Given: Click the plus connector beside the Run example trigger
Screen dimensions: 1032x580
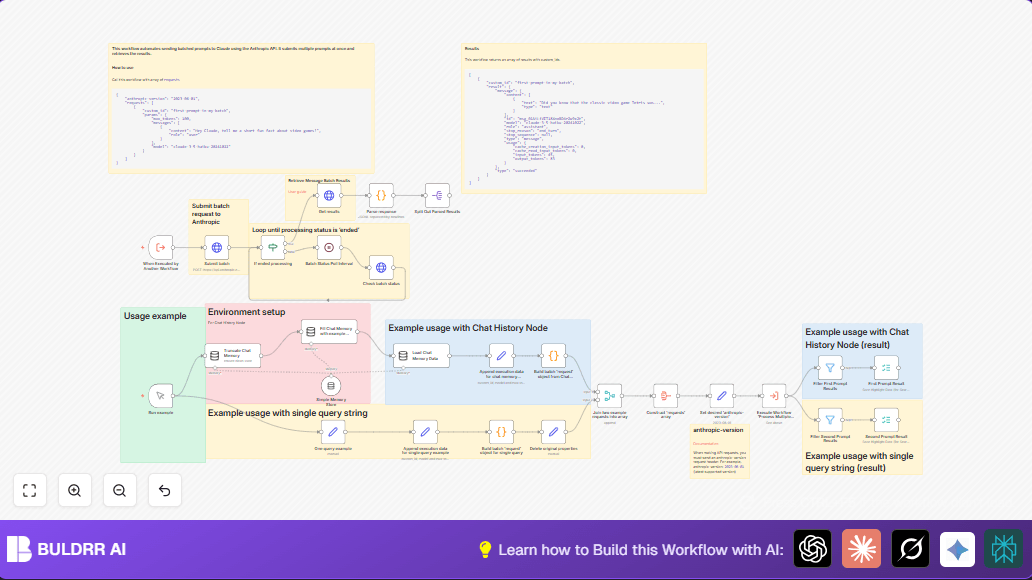Looking at the screenshot, I should tap(142, 396).
